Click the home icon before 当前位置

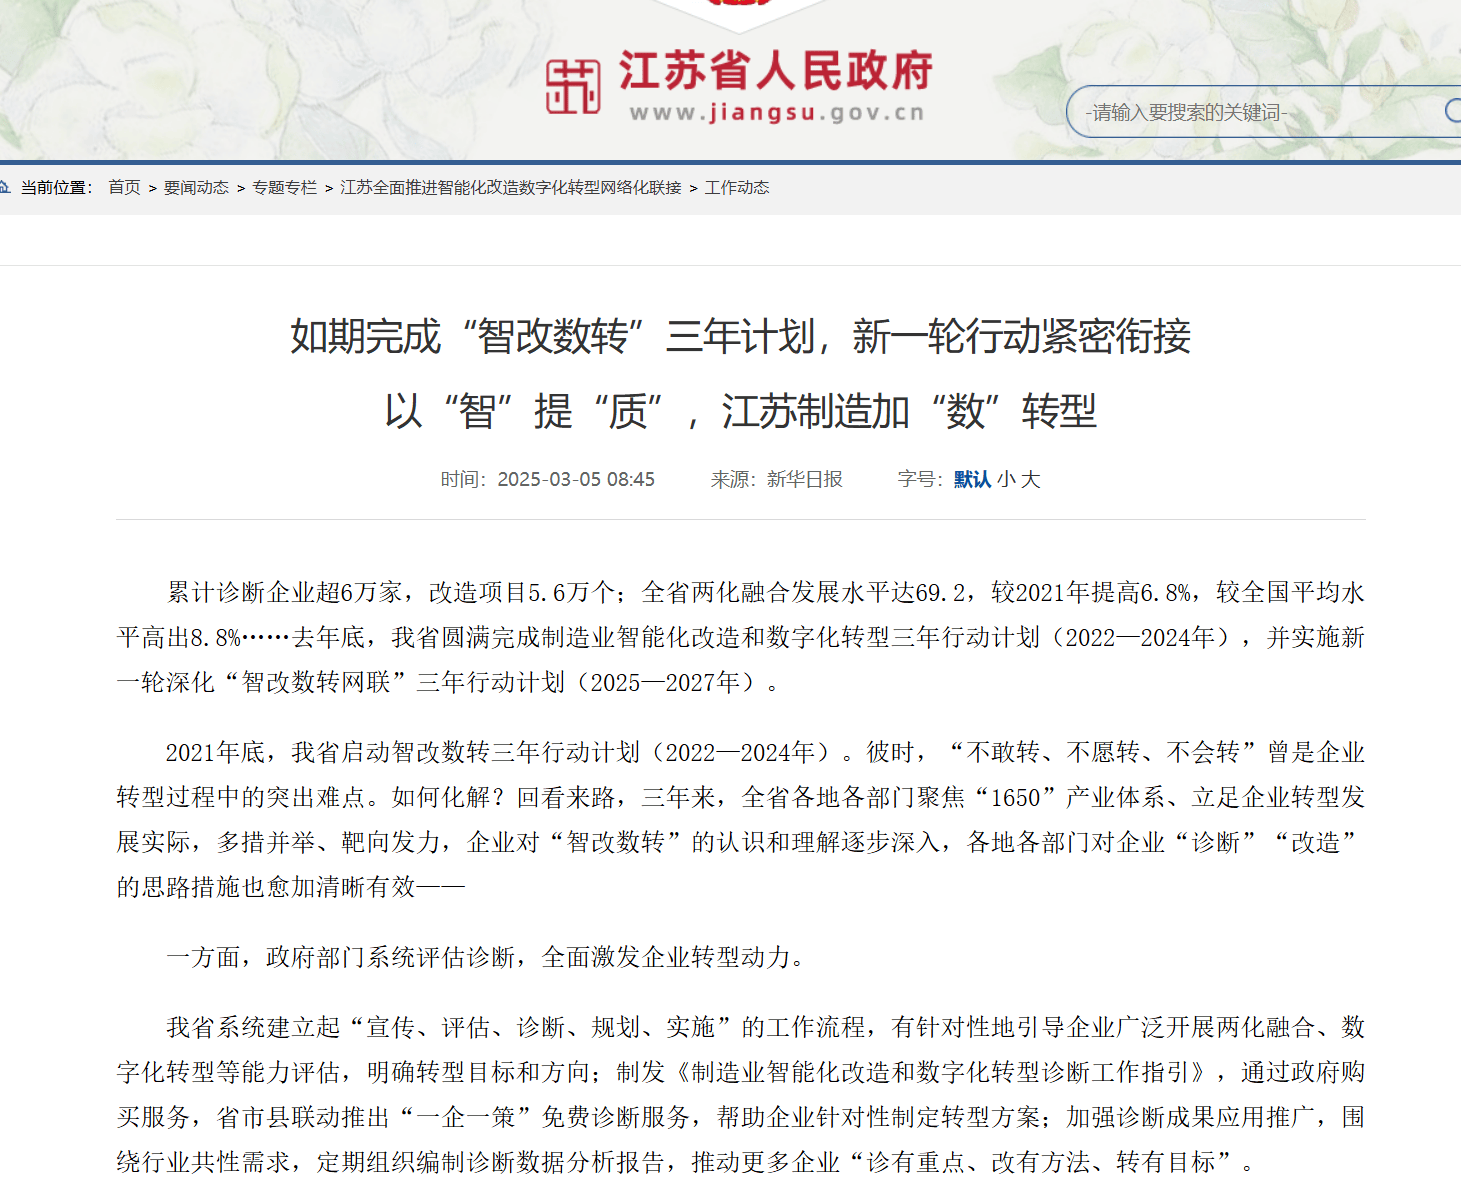pos(5,187)
